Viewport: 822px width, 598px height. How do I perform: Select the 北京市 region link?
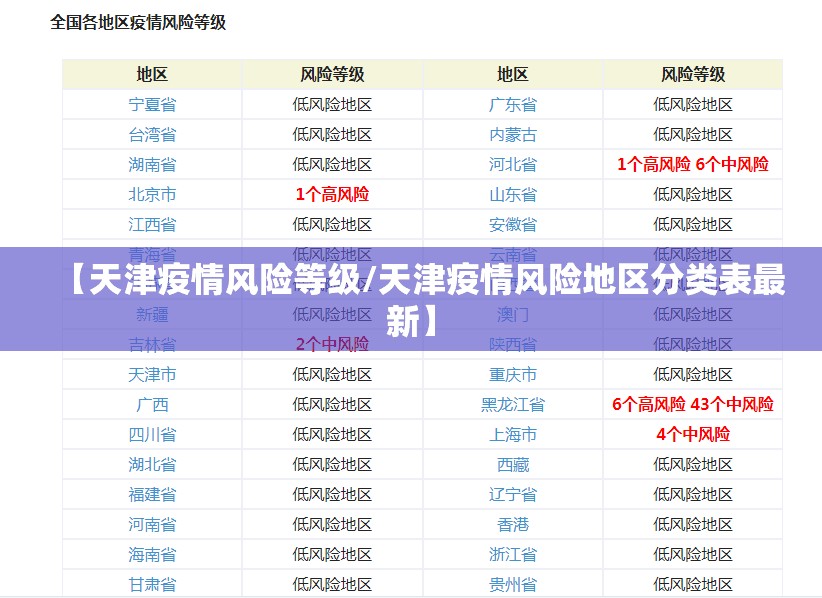152,194
